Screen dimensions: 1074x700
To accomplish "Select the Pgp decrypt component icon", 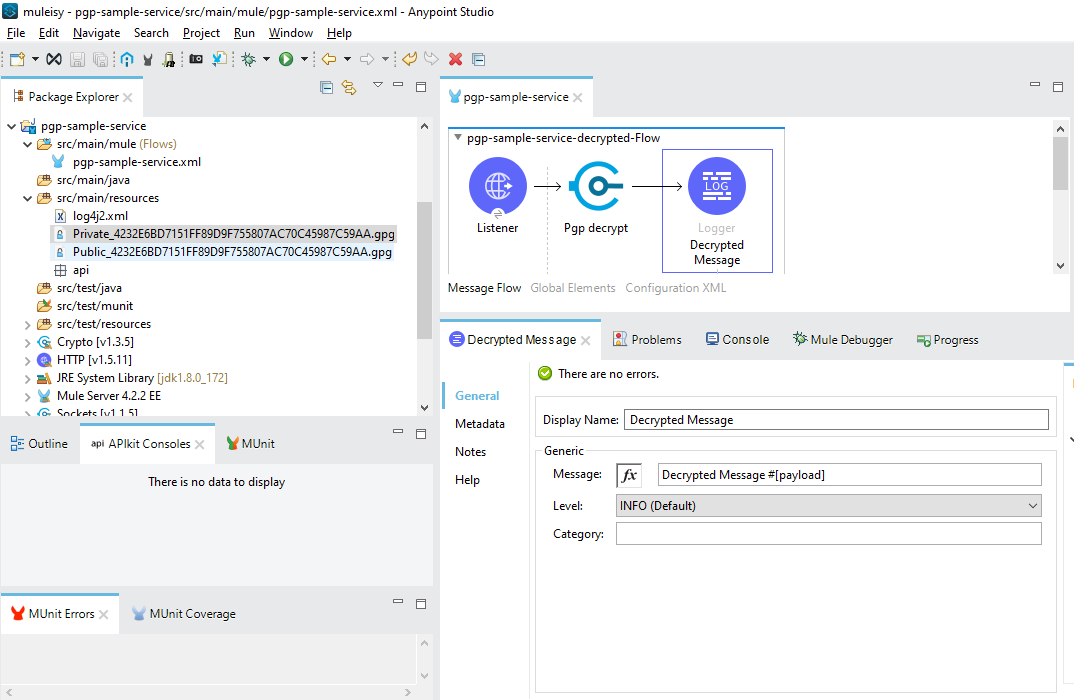I will (x=597, y=186).
